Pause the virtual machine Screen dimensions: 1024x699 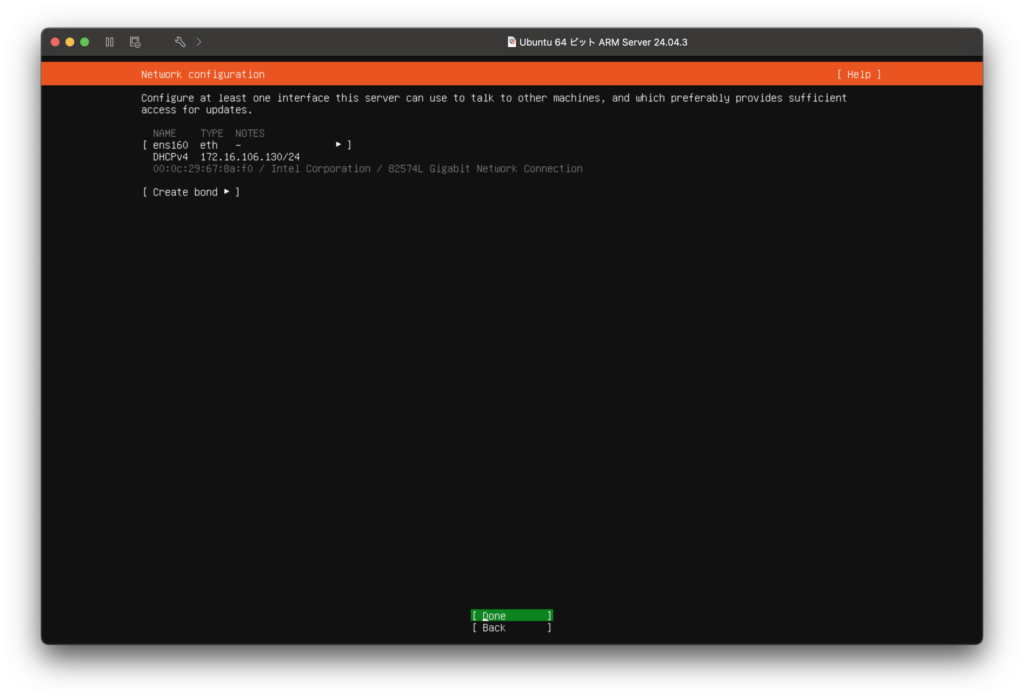click(110, 42)
